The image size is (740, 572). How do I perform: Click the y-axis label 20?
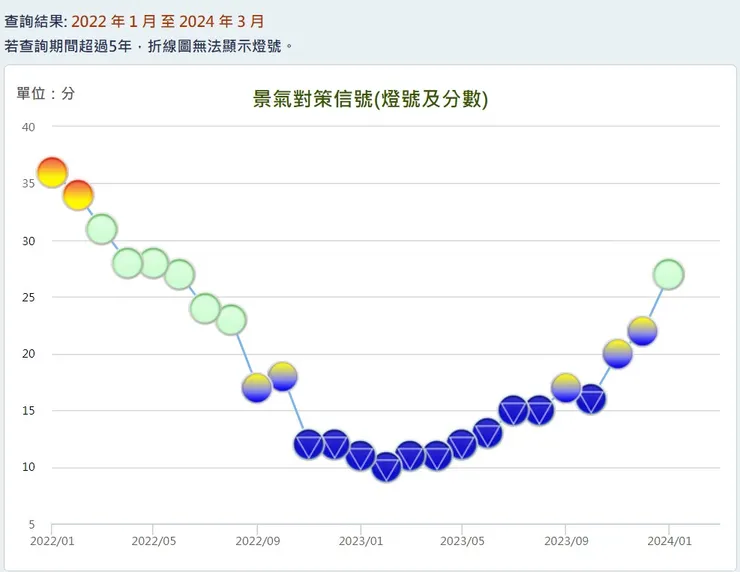click(28, 353)
